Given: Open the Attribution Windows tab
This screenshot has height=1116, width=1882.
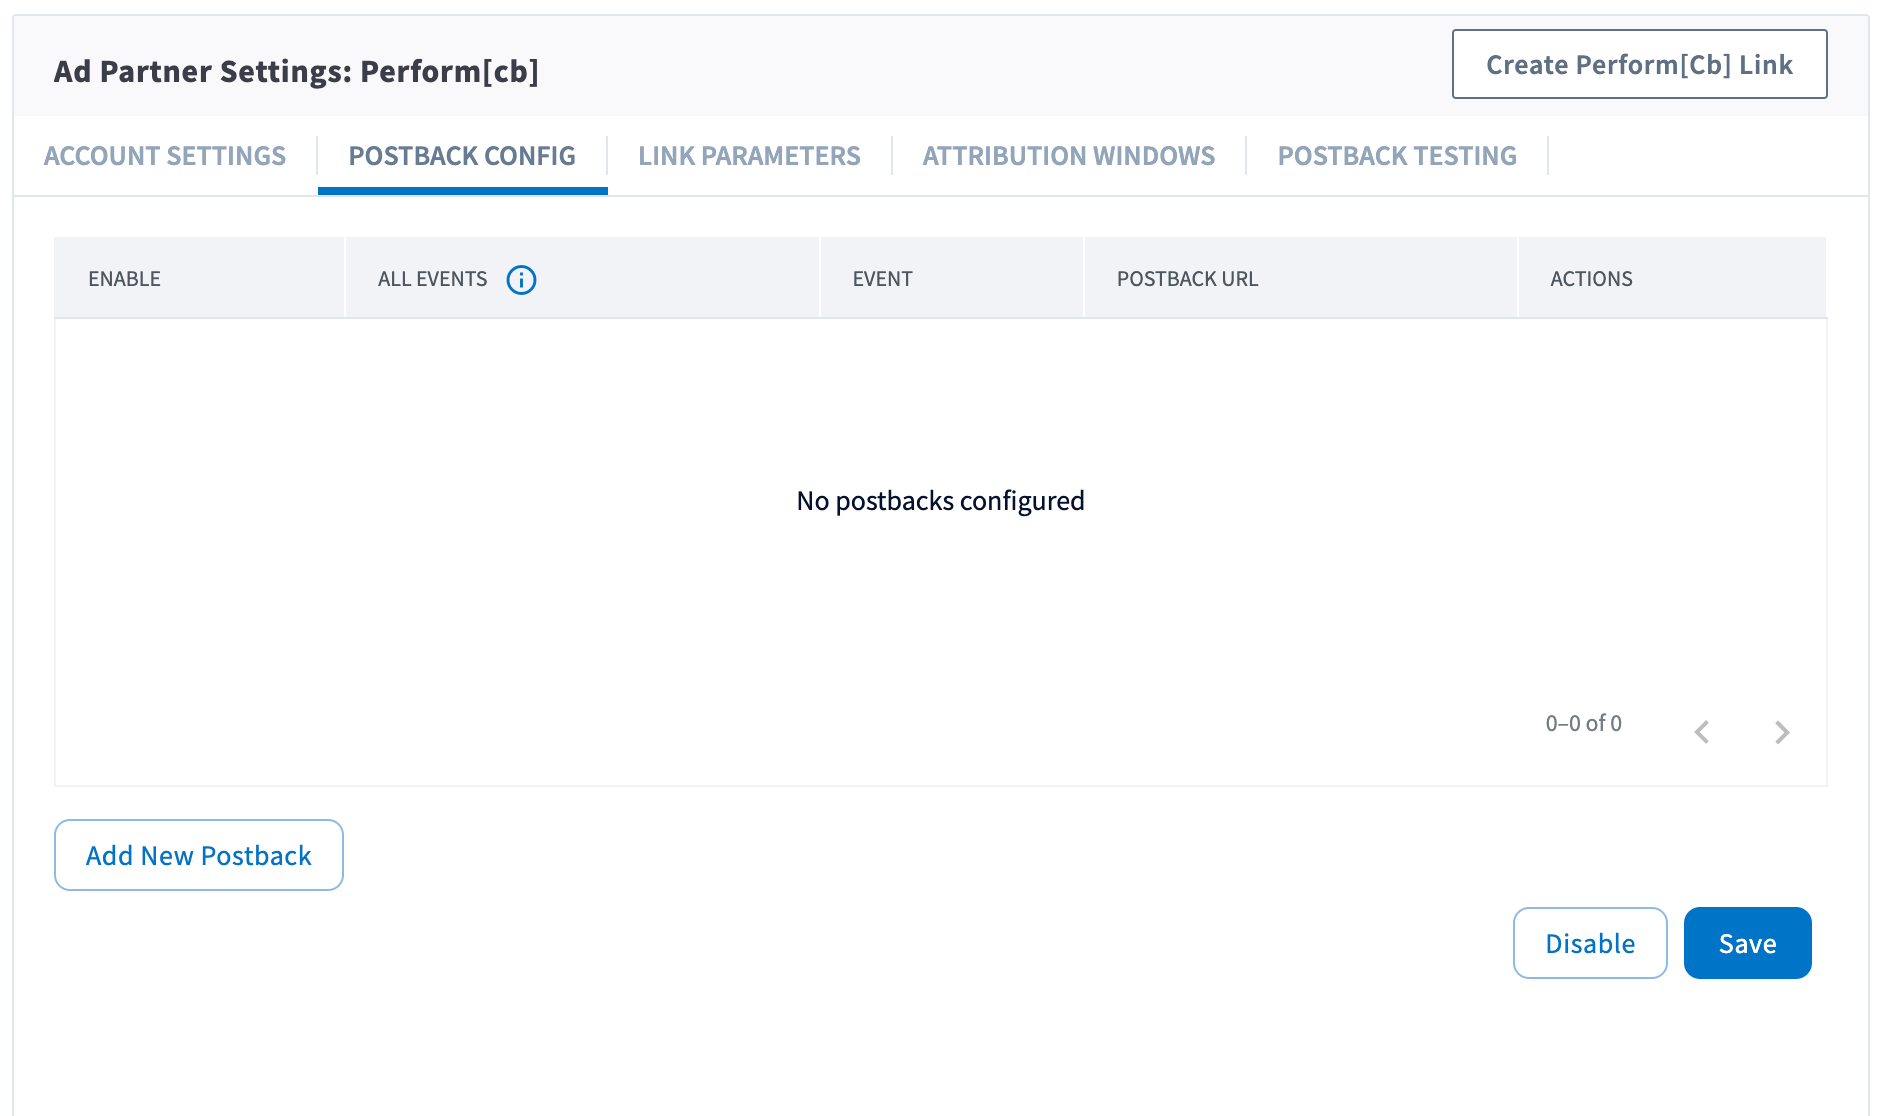Looking at the screenshot, I should click(1069, 156).
